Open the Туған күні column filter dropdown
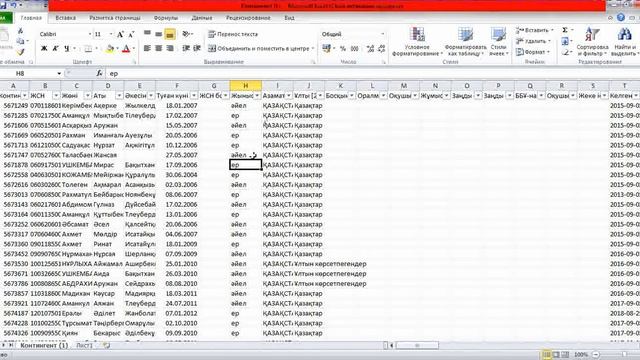The width and height of the screenshot is (640, 360). coord(194,96)
